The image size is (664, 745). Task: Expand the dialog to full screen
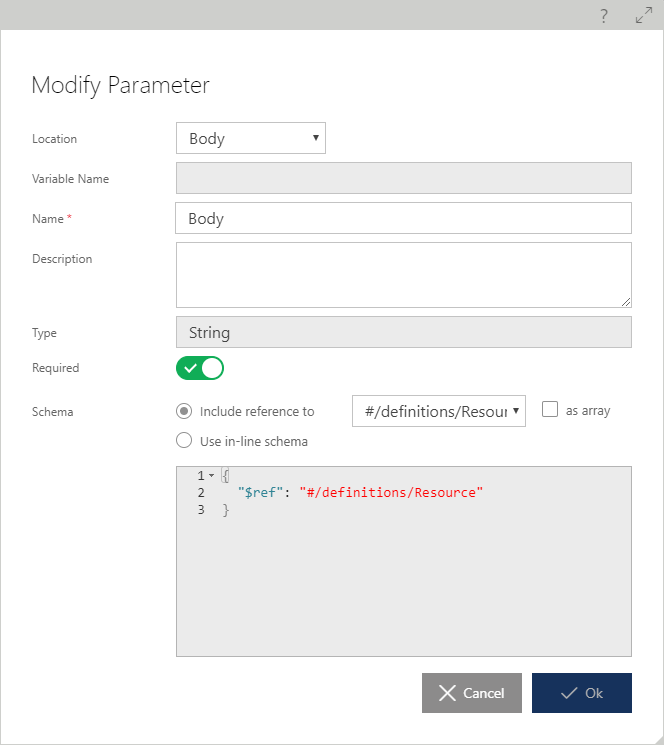[x=644, y=15]
